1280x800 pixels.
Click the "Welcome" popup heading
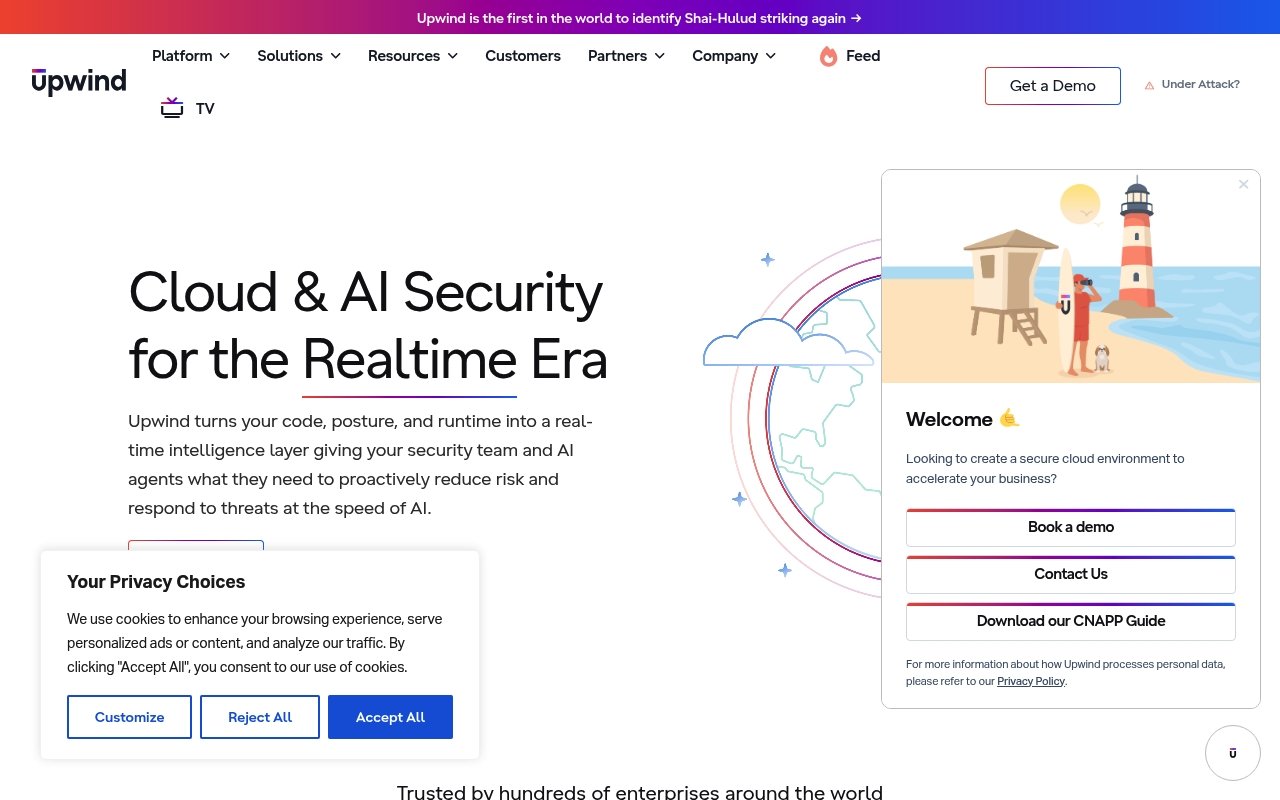949,419
